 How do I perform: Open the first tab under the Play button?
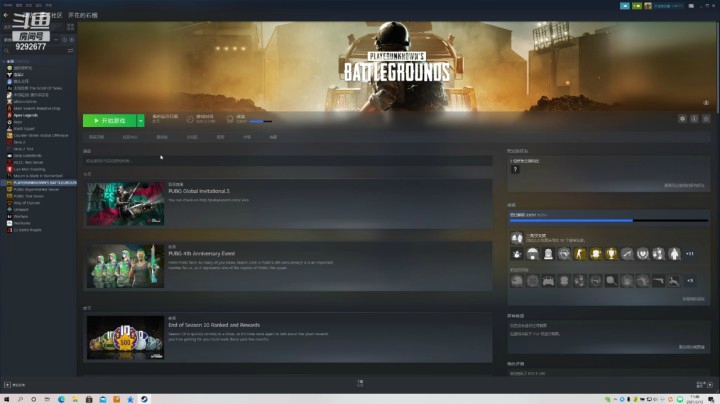(96, 137)
